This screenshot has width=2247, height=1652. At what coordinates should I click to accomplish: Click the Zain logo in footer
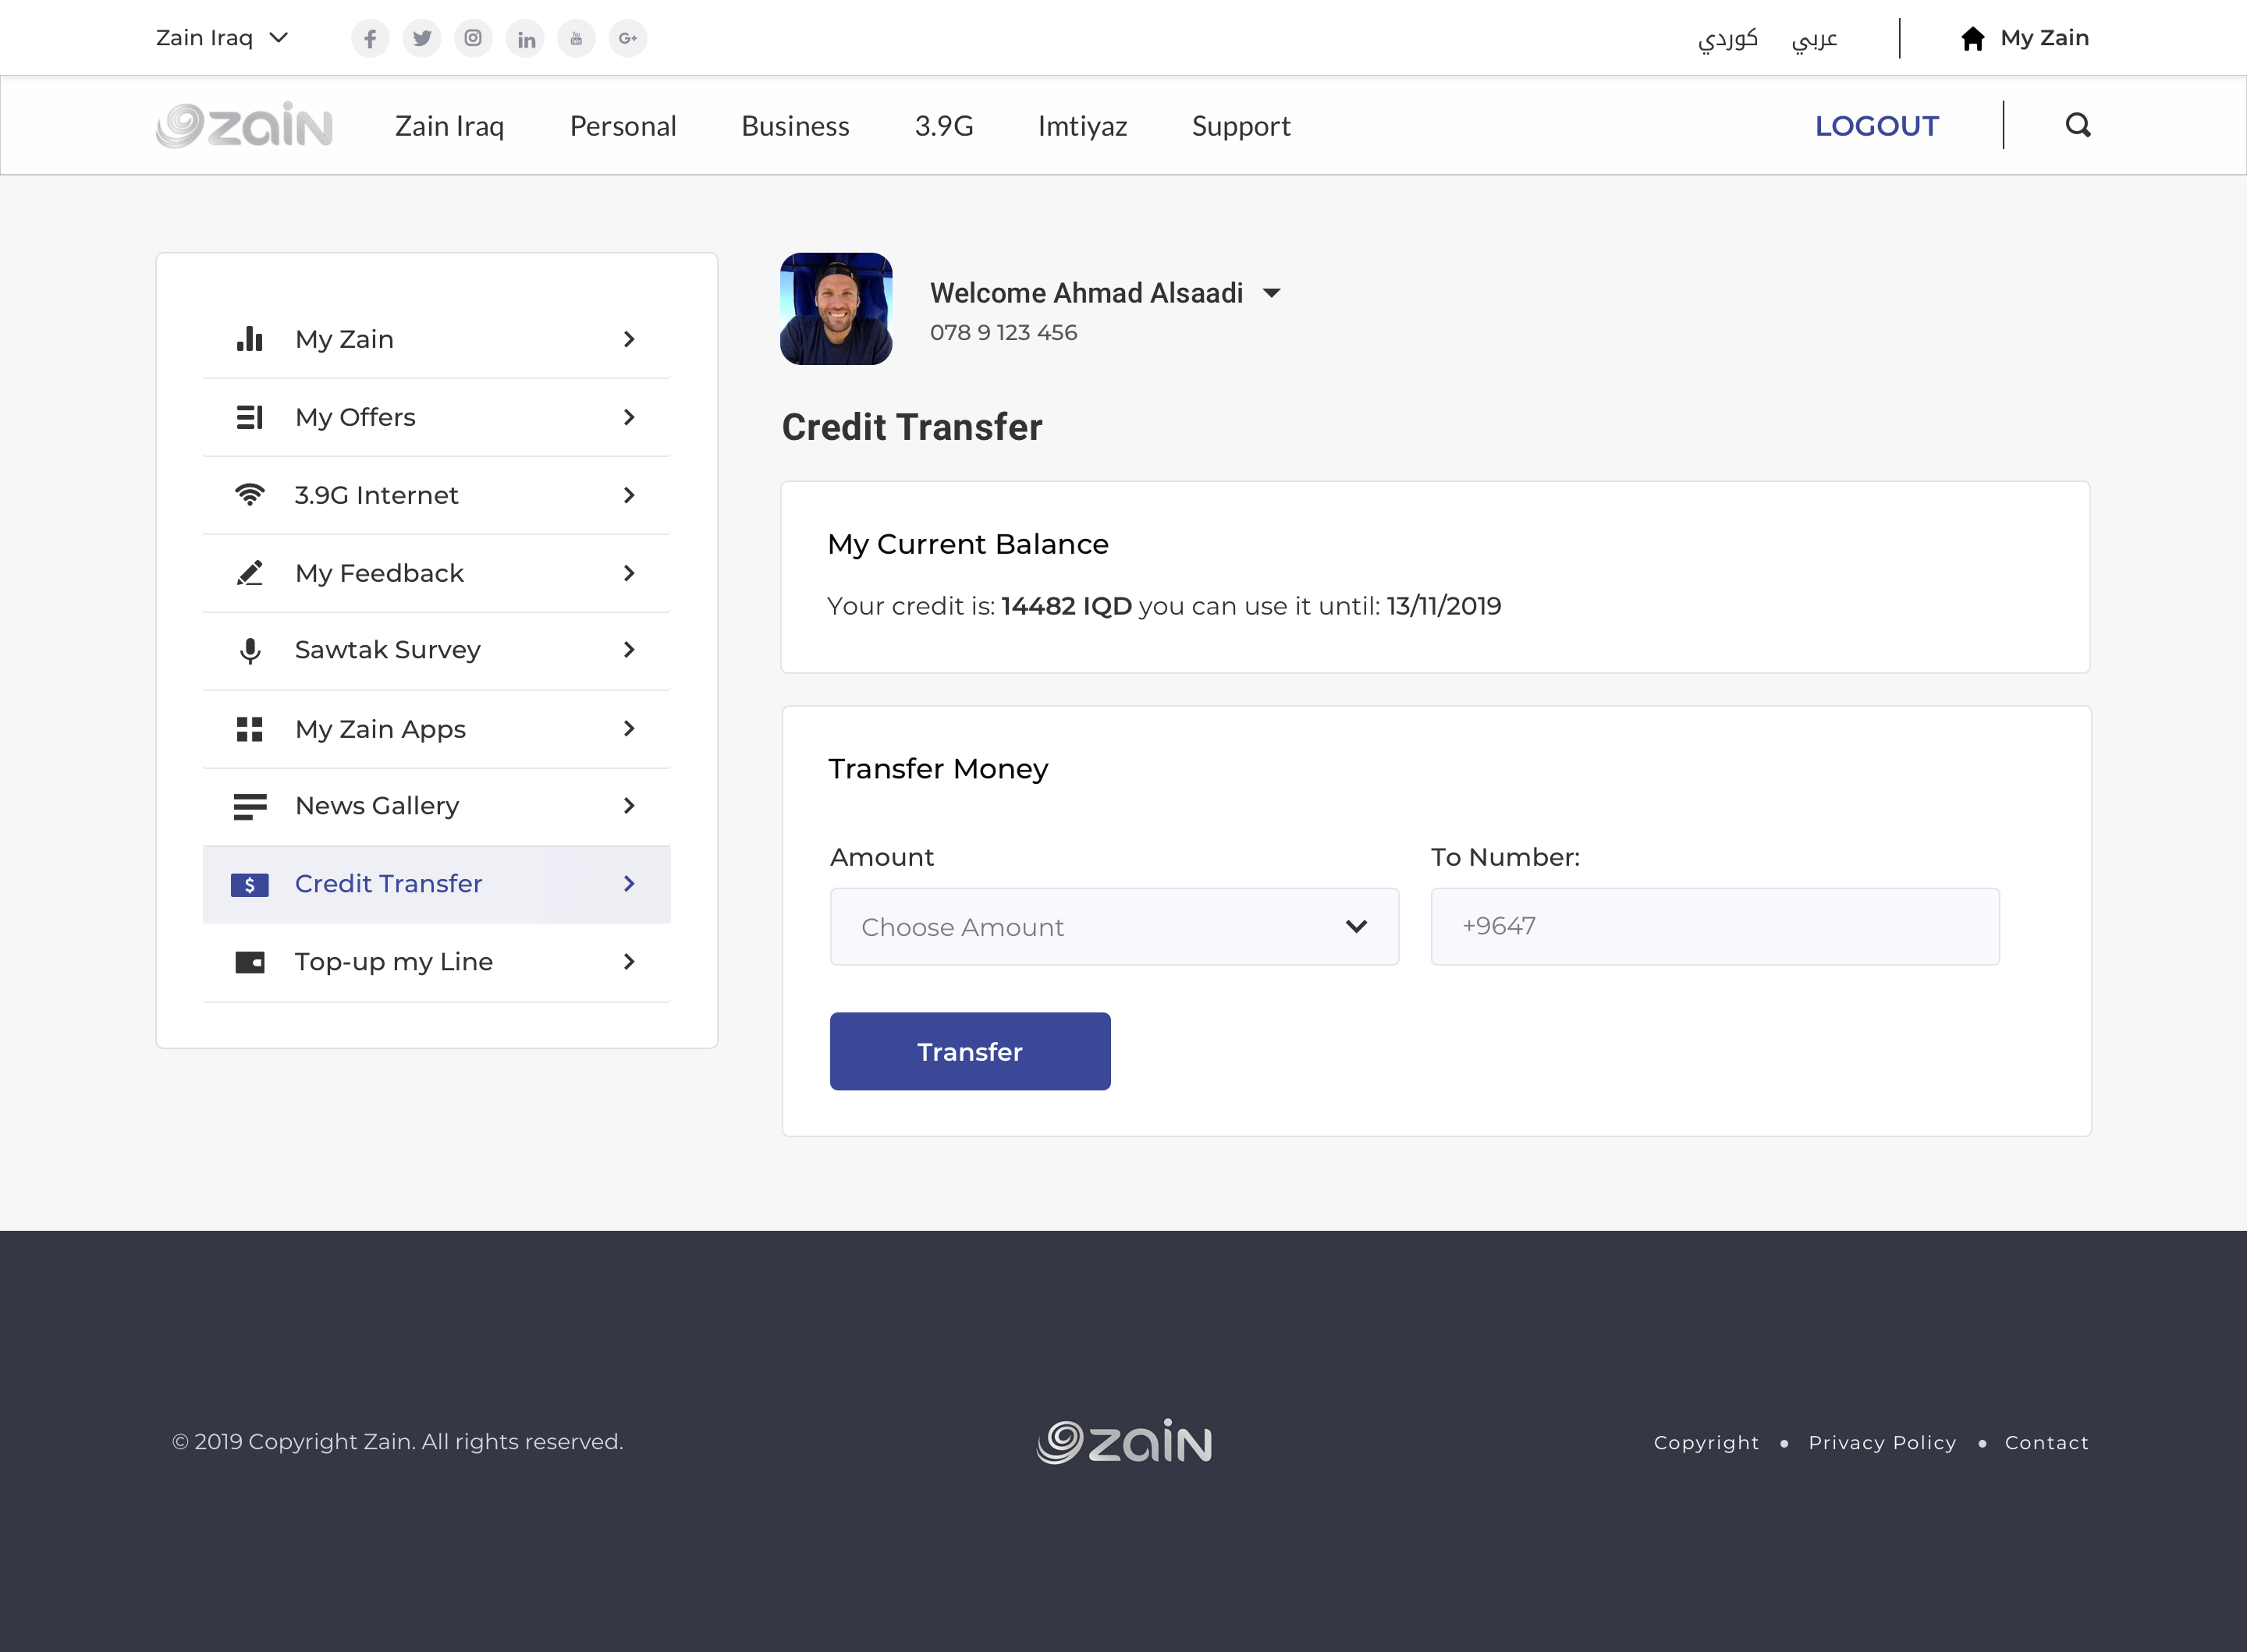(x=1124, y=1442)
